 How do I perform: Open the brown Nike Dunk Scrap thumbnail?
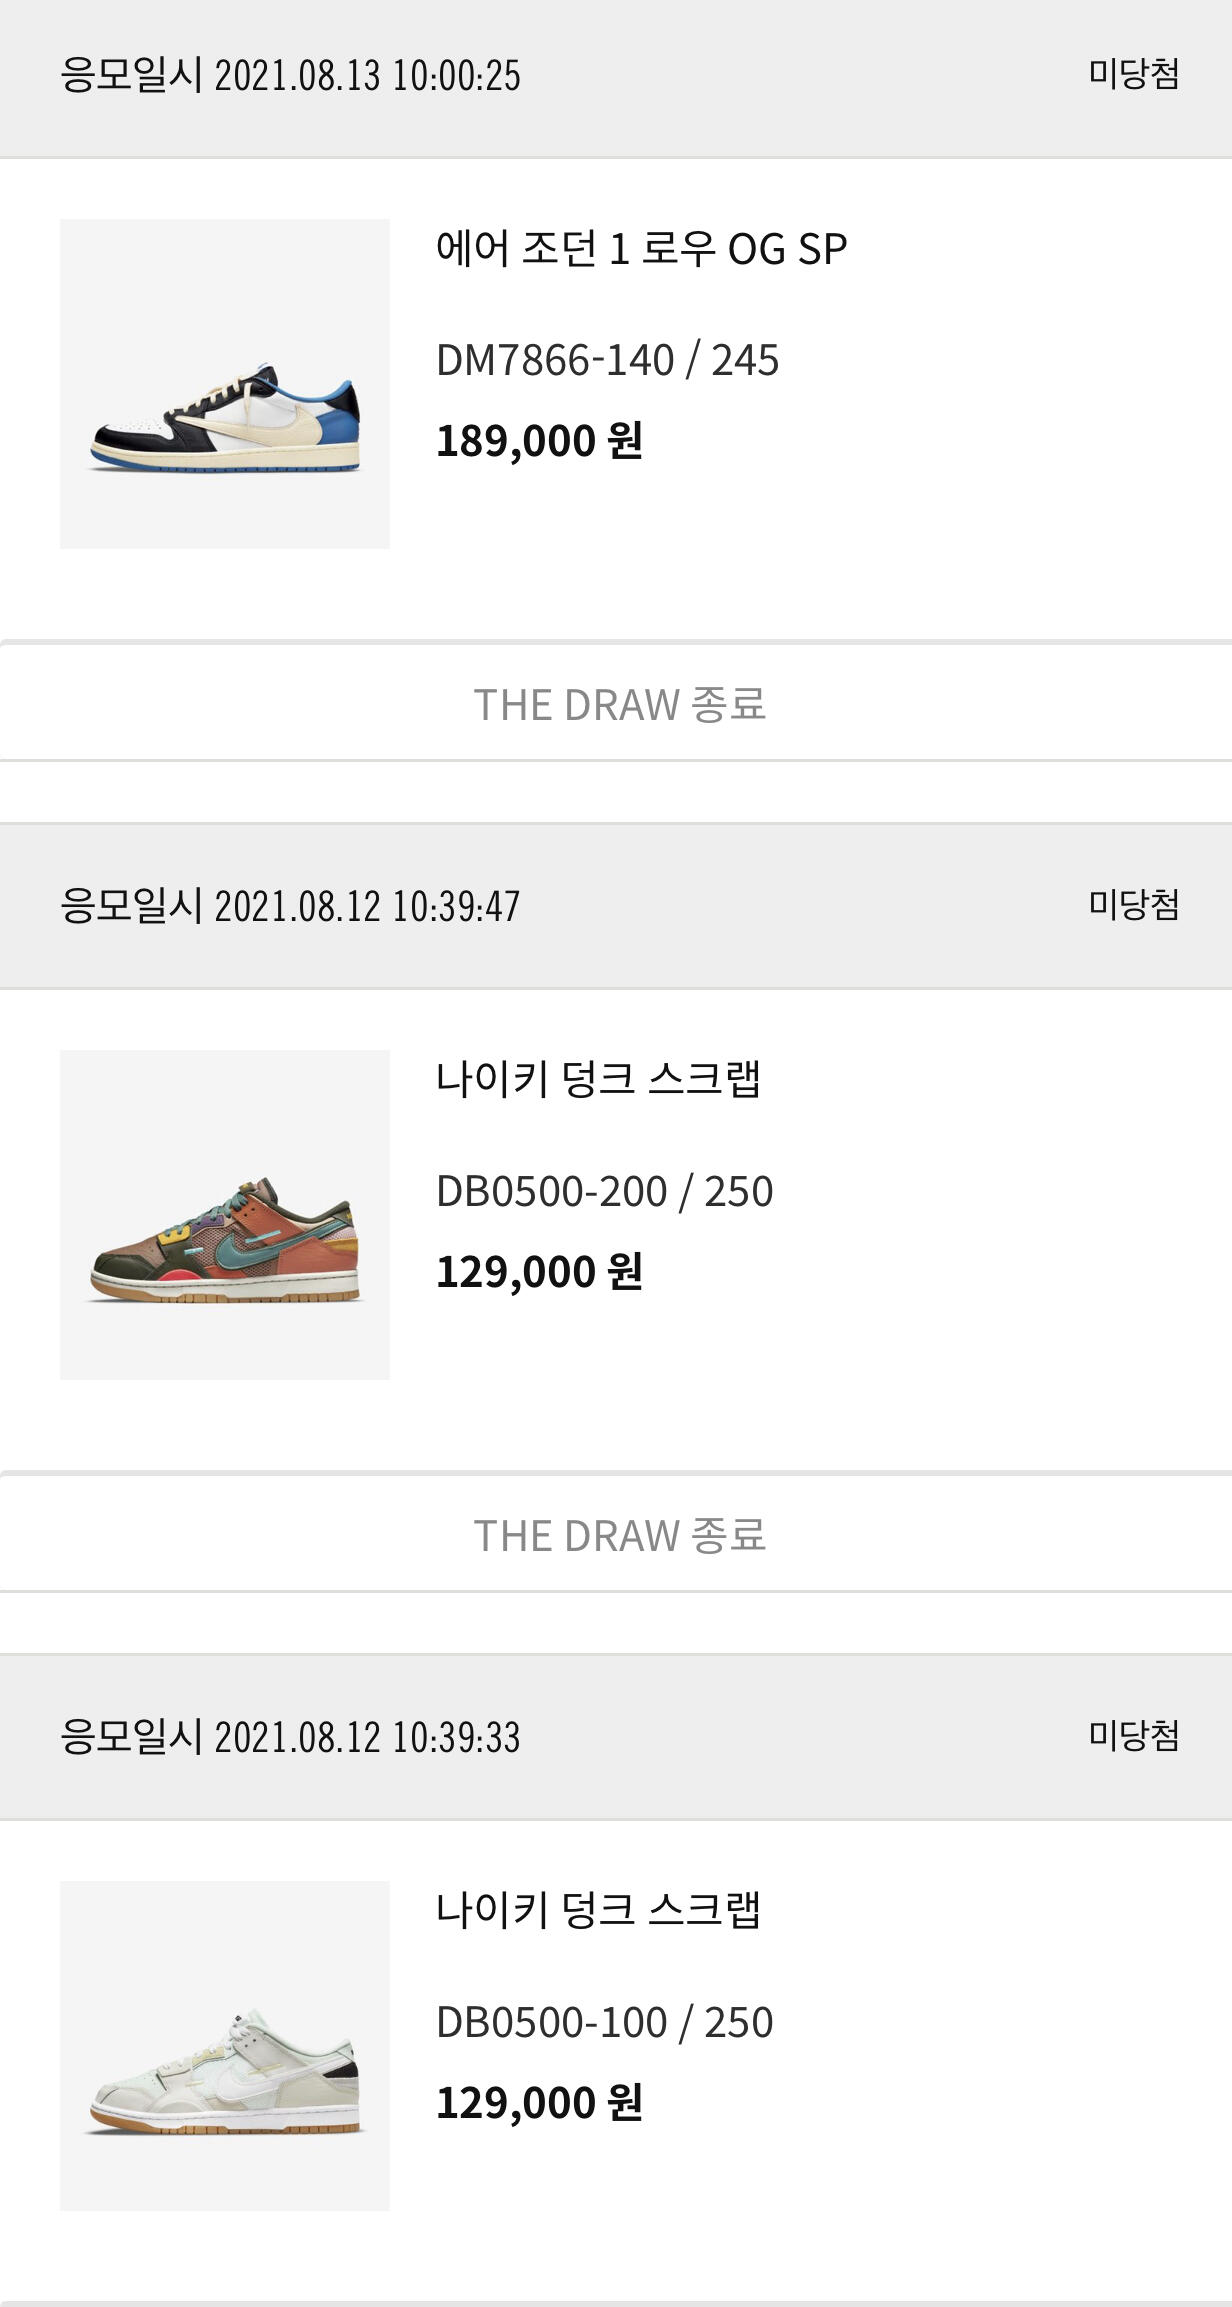click(225, 1214)
